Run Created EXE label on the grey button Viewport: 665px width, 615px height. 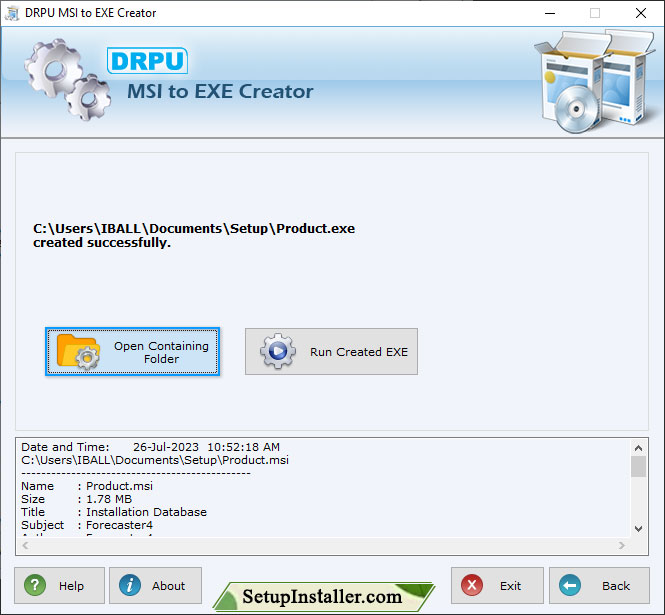click(x=359, y=352)
